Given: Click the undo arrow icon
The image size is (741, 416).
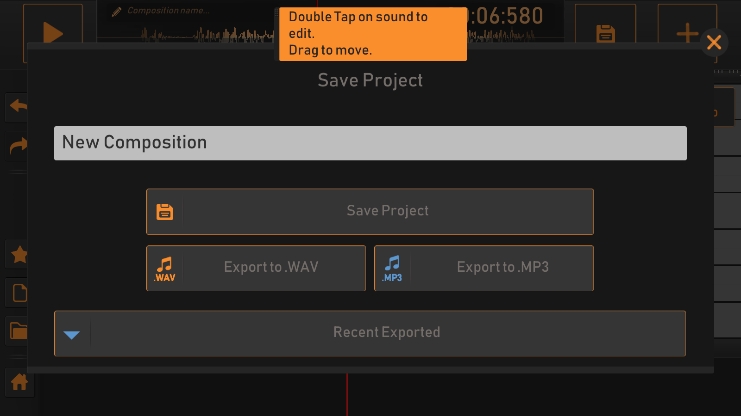Looking at the screenshot, I should 18,105.
